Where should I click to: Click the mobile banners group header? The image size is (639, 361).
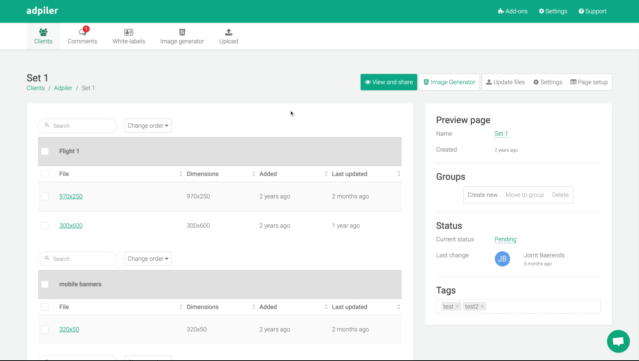point(220,284)
